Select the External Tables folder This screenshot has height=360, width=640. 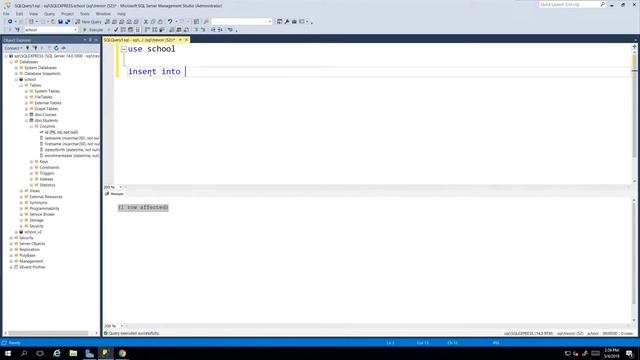point(48,103)
